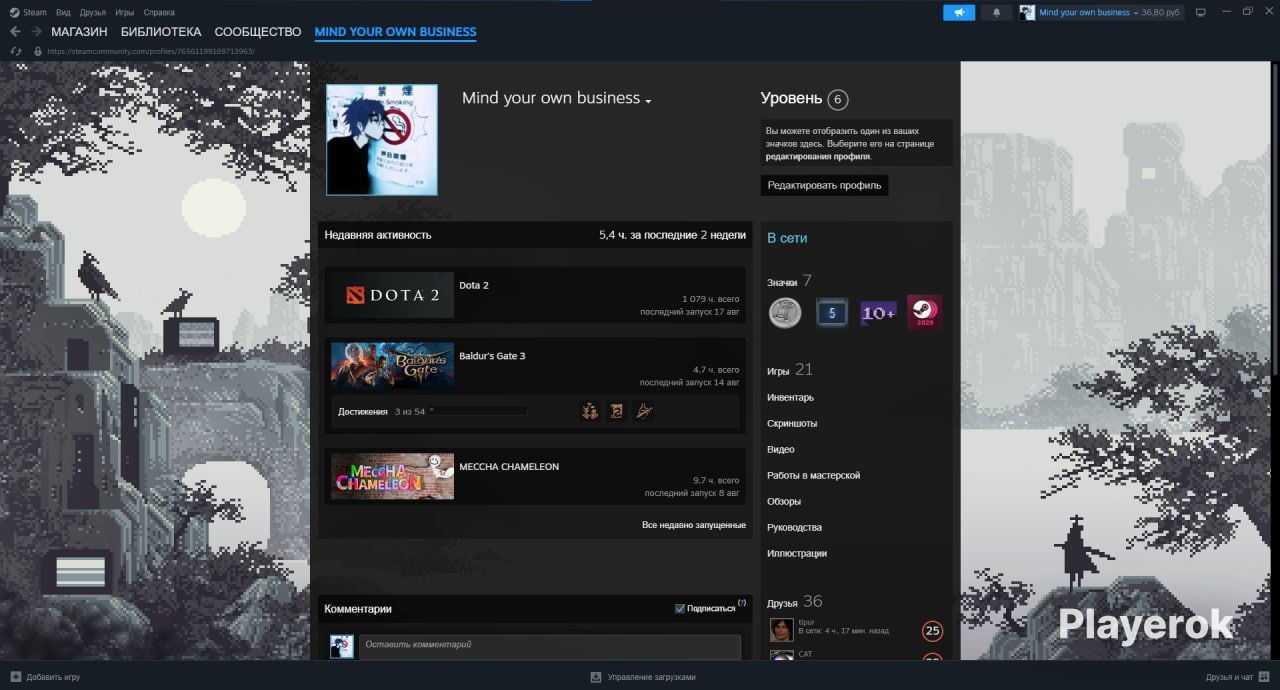Click the friends and chat plus icon
The height and width of the screenshot is (690, 1280).
(1264, 677)
